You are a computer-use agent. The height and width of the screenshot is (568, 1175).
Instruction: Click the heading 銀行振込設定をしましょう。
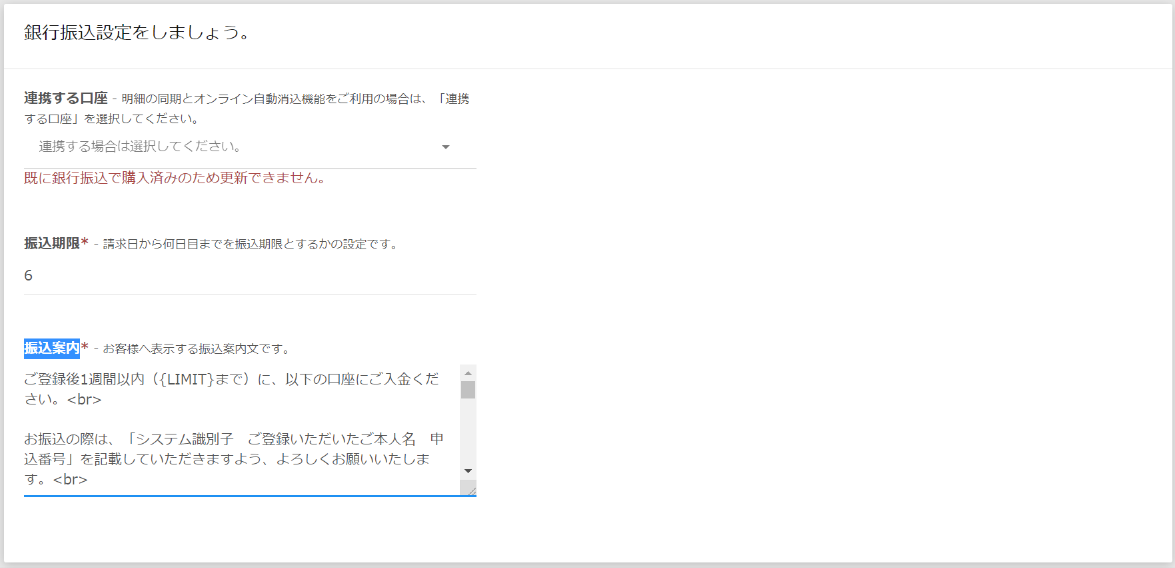[137, 34]
